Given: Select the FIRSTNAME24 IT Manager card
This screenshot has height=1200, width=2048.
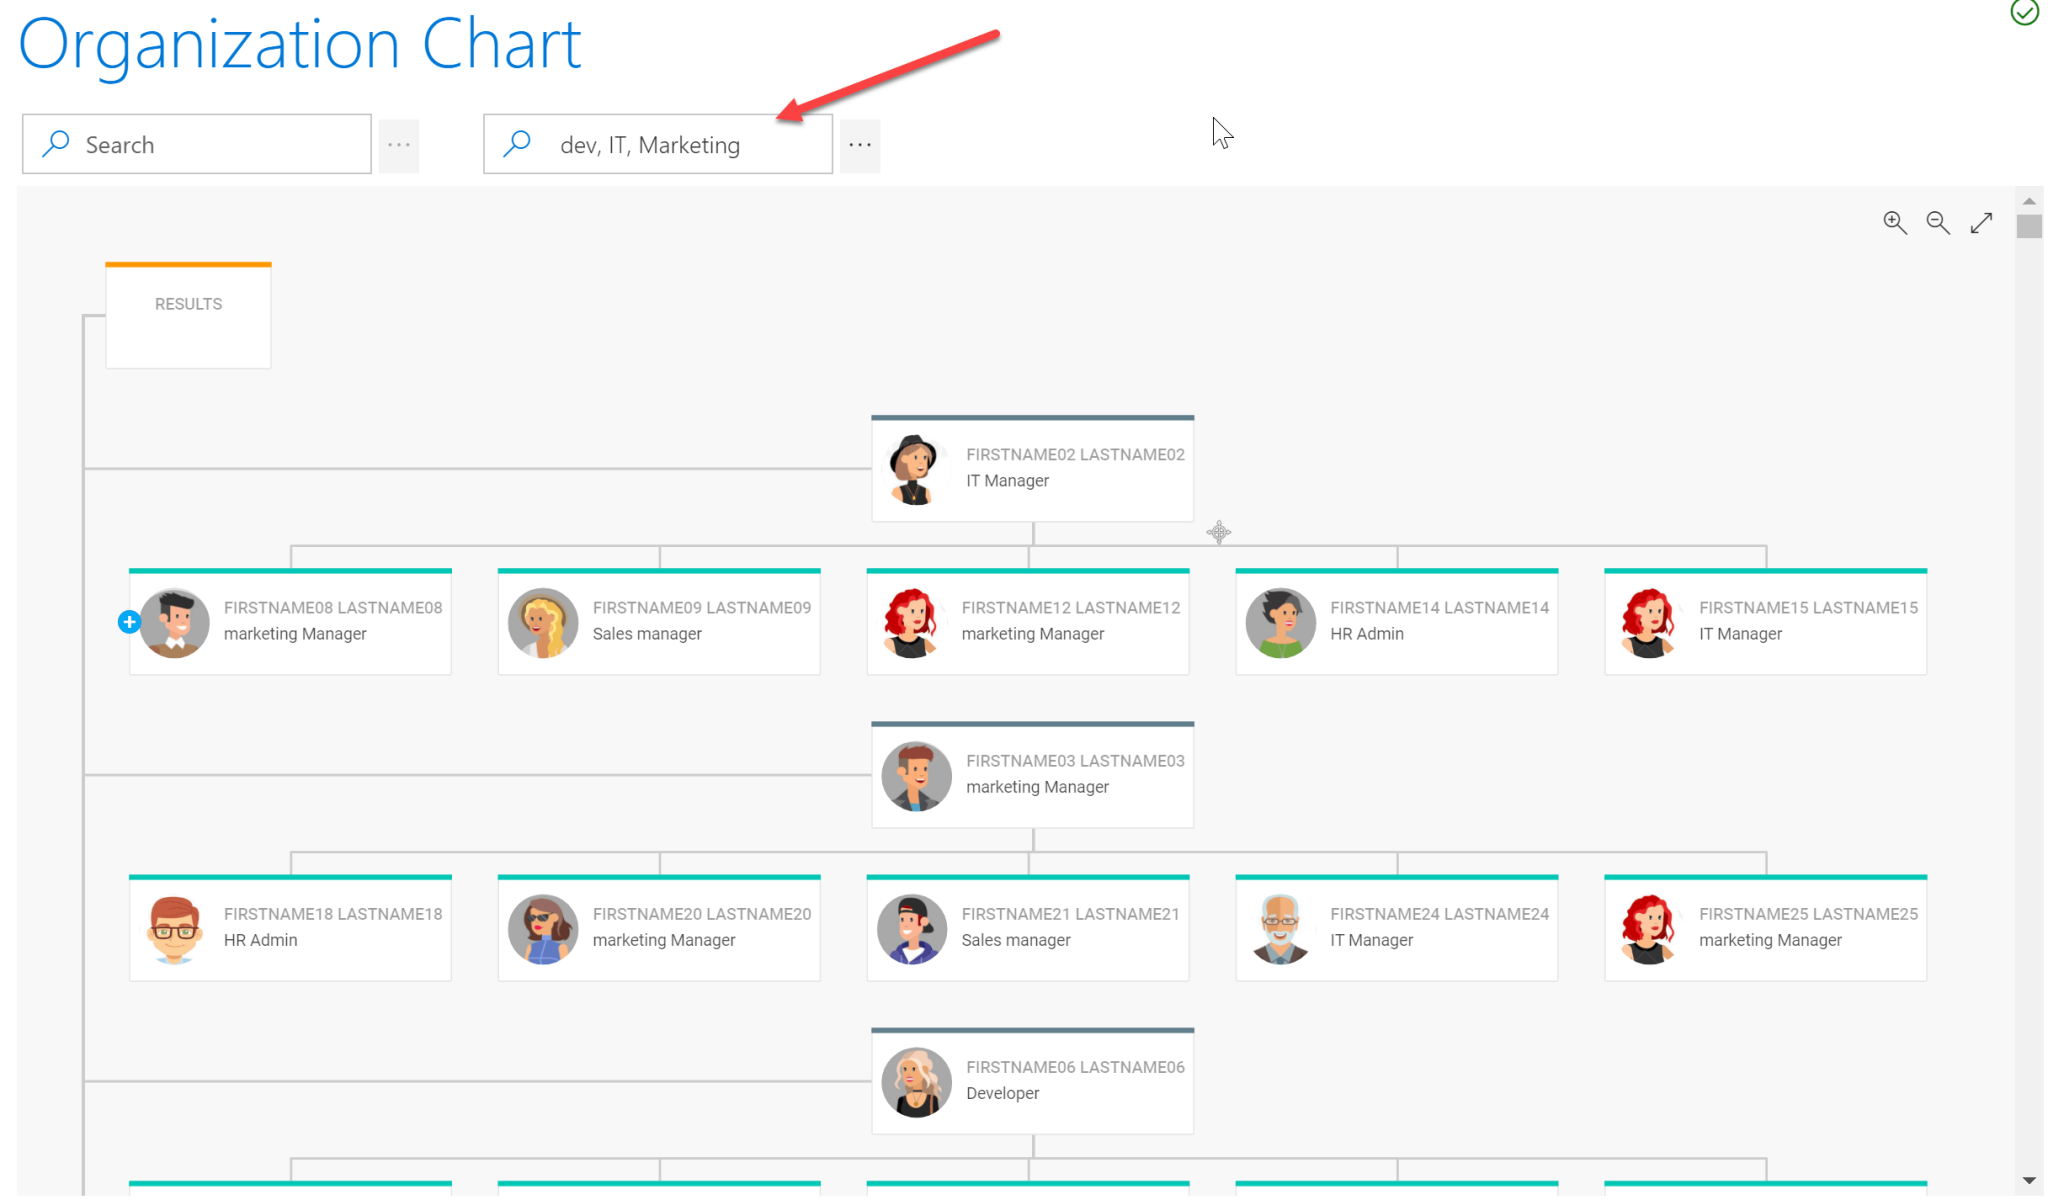Looking at the screenshot, I should (1397, 927).
